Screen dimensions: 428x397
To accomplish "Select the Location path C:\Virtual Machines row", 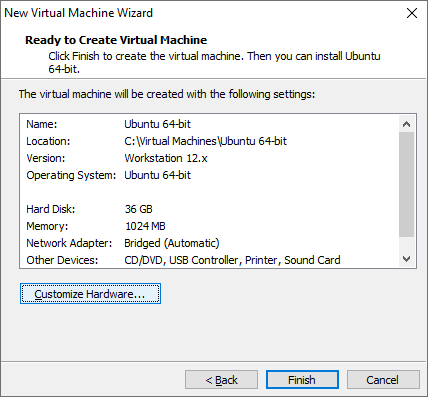I will pyautogui.click(x=209, y=141).
